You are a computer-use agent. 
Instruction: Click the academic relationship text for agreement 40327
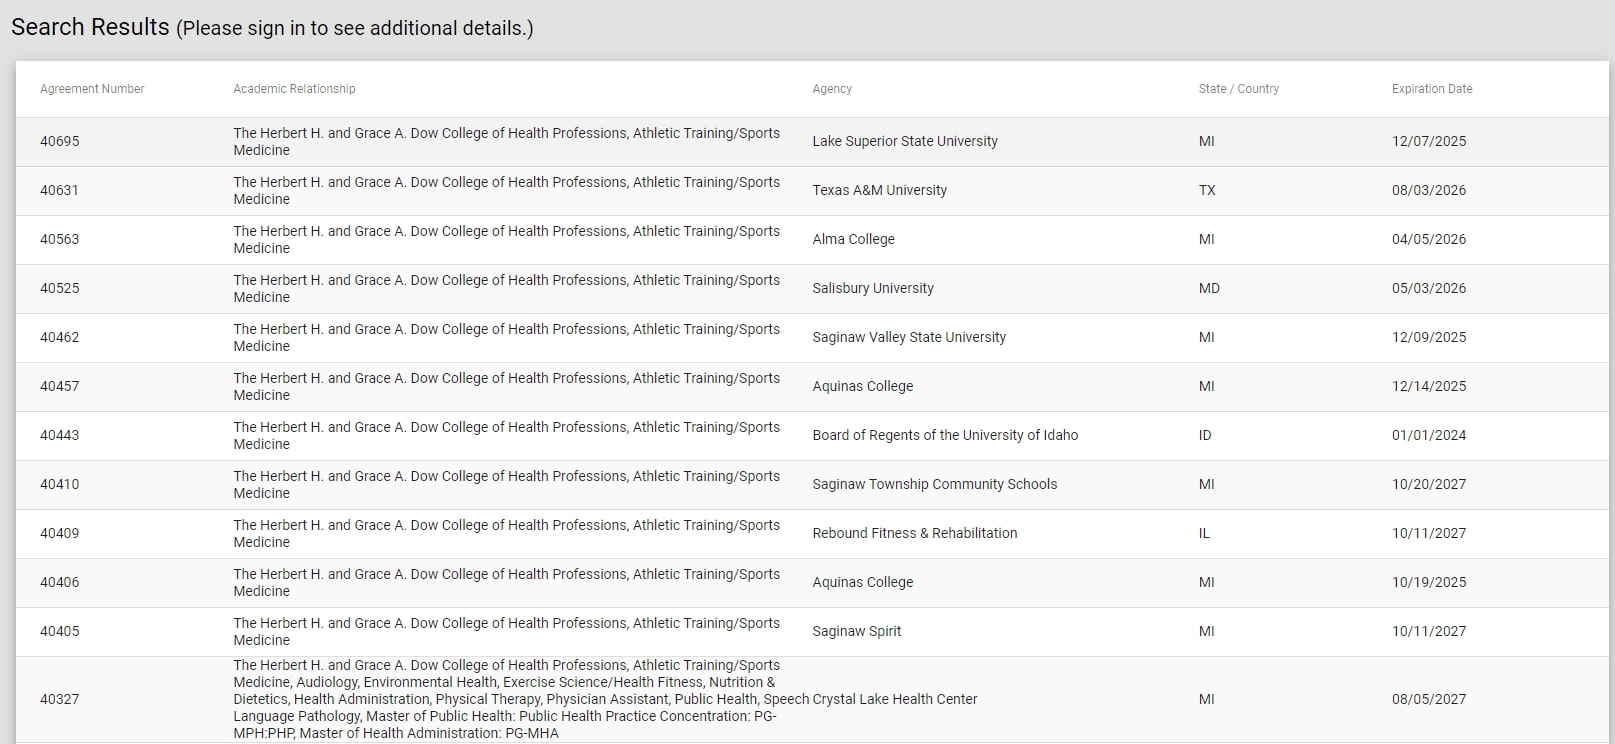521,699
